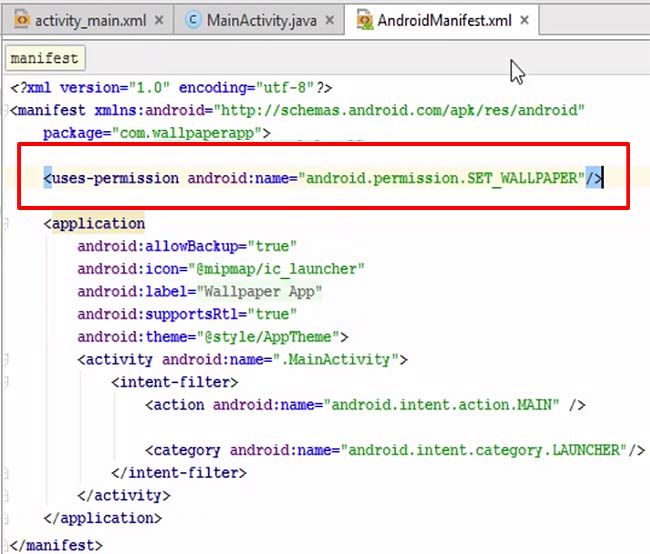
Task: Click the closing </manifest> tag
Action: (56, 544)
